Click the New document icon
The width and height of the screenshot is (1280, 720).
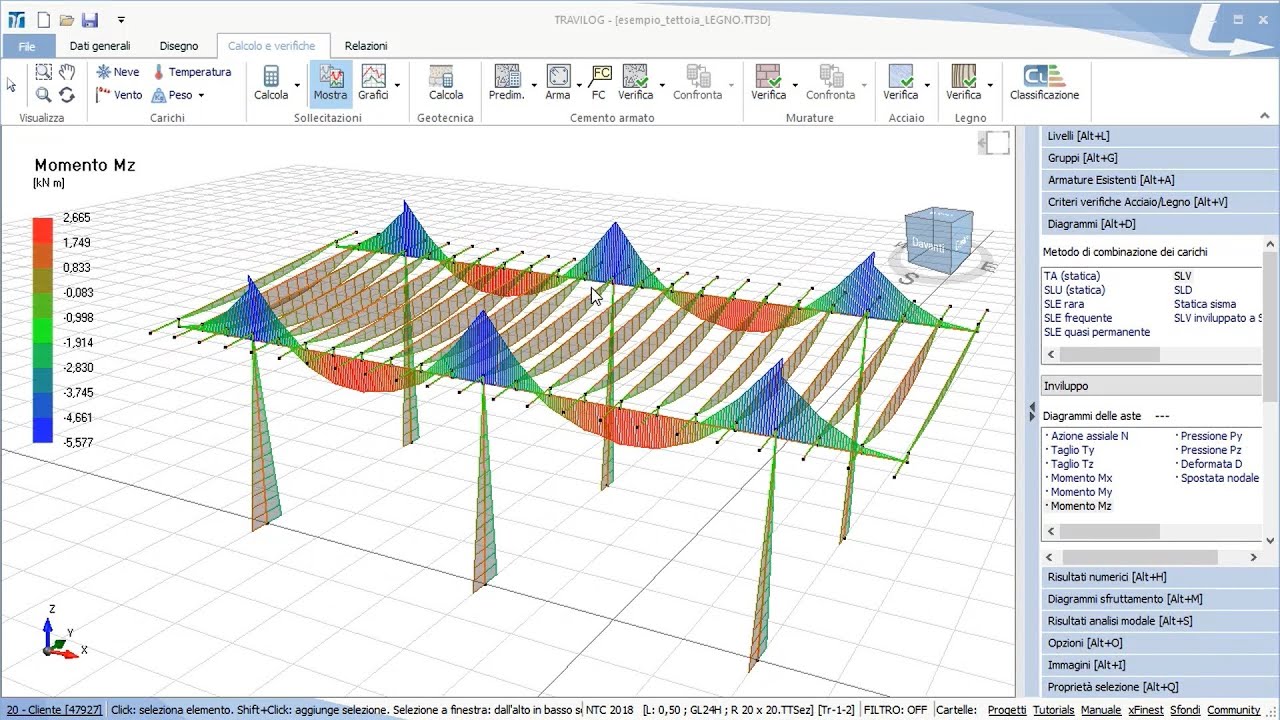pyautogui.click(x=43, y=20)
